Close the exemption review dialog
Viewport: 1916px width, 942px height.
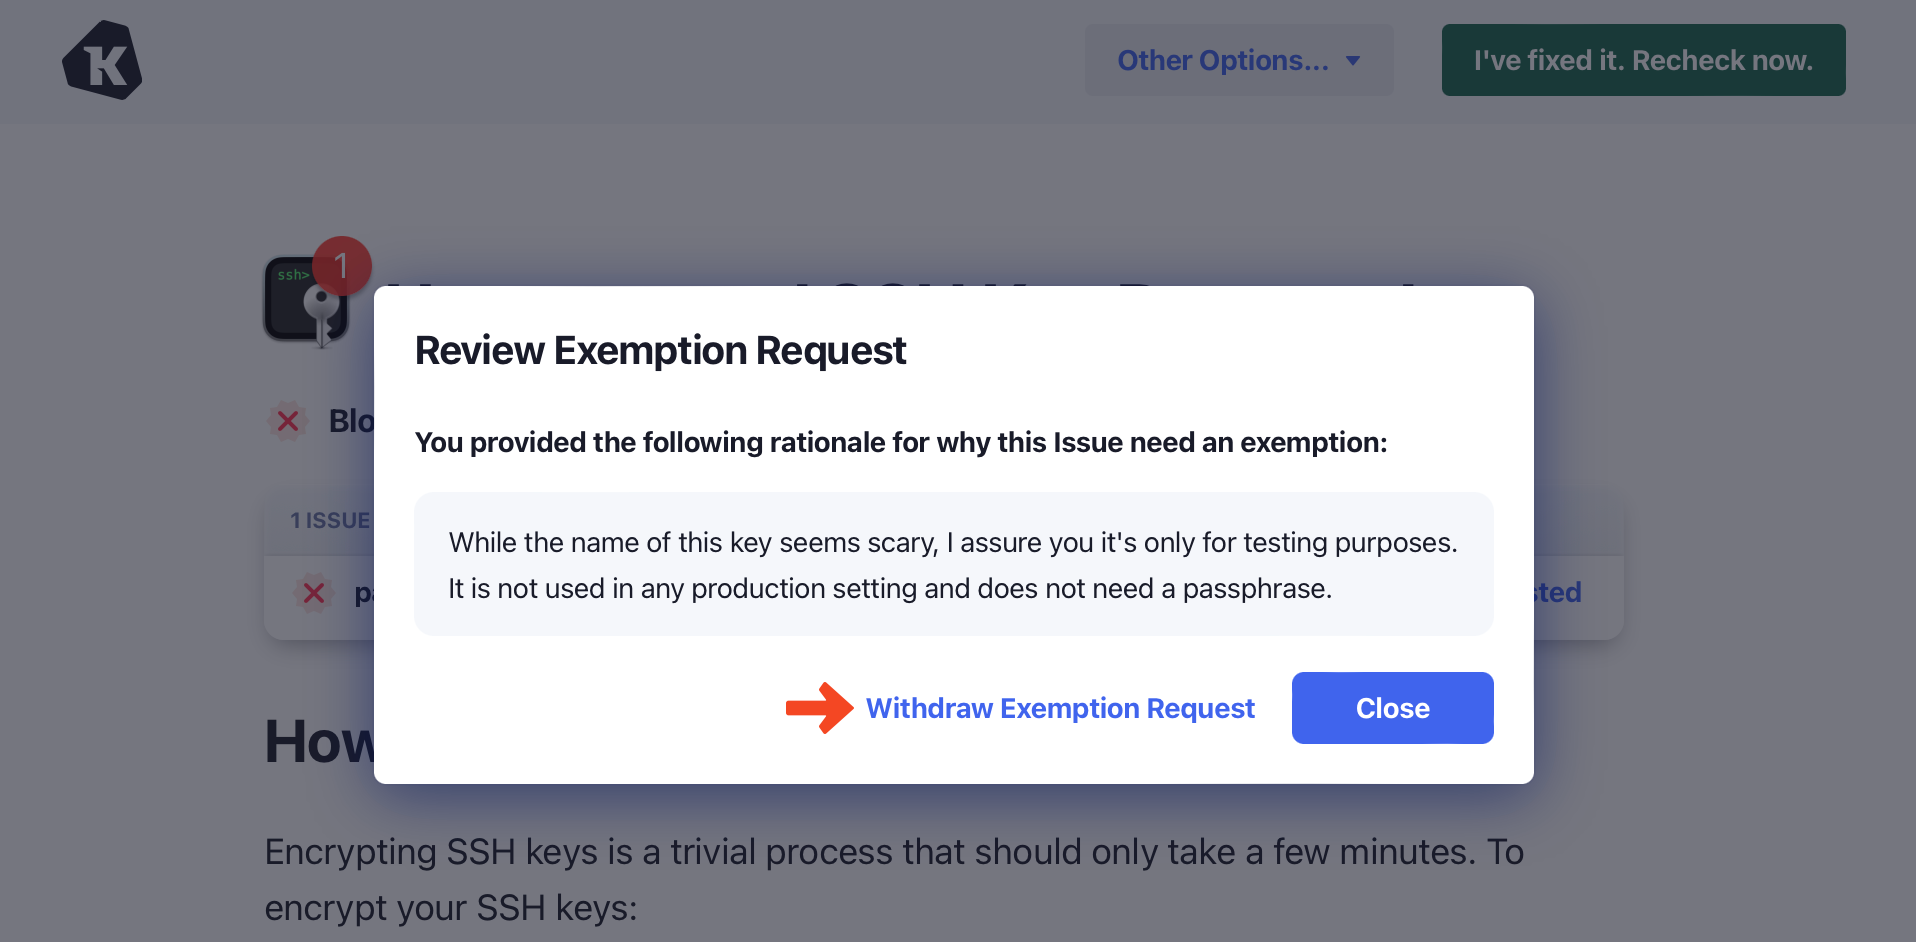[1392, 708]
